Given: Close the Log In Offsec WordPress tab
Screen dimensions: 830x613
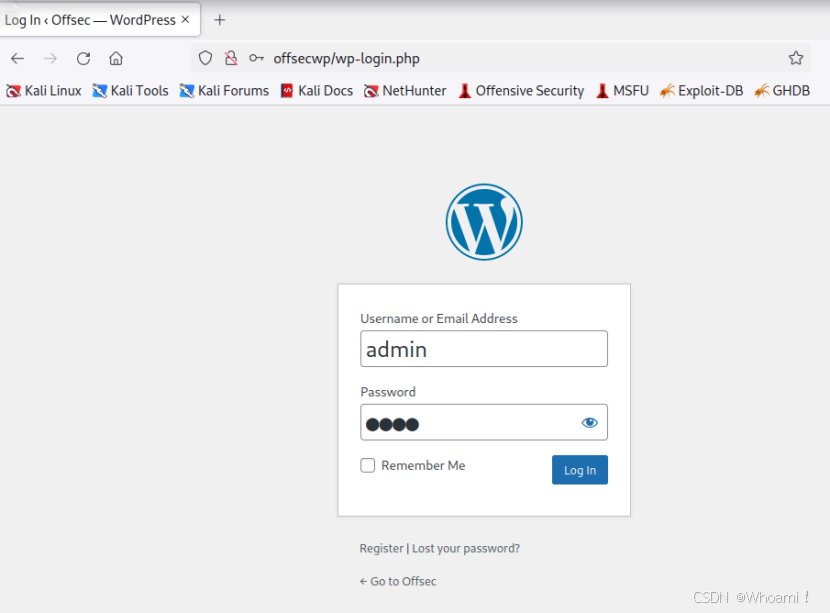Looking at the screenshot, I should pos(185,20).
